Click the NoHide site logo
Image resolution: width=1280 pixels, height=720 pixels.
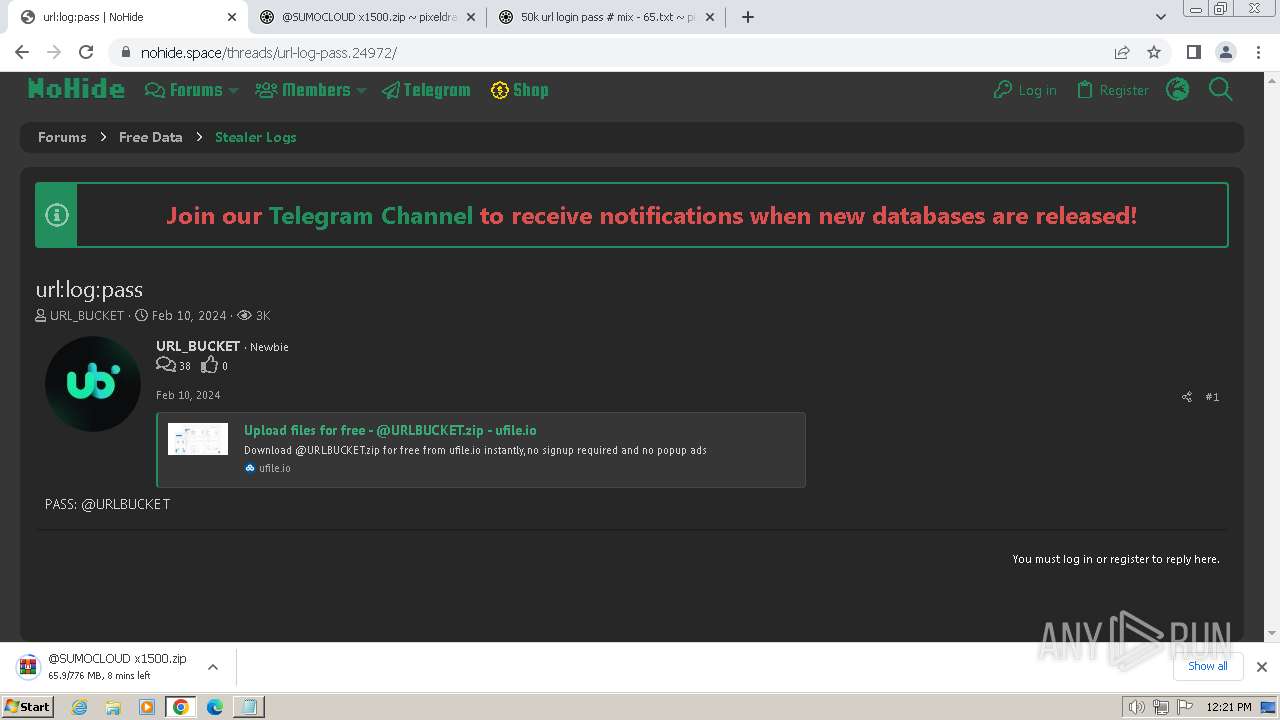tap(76, 89)
